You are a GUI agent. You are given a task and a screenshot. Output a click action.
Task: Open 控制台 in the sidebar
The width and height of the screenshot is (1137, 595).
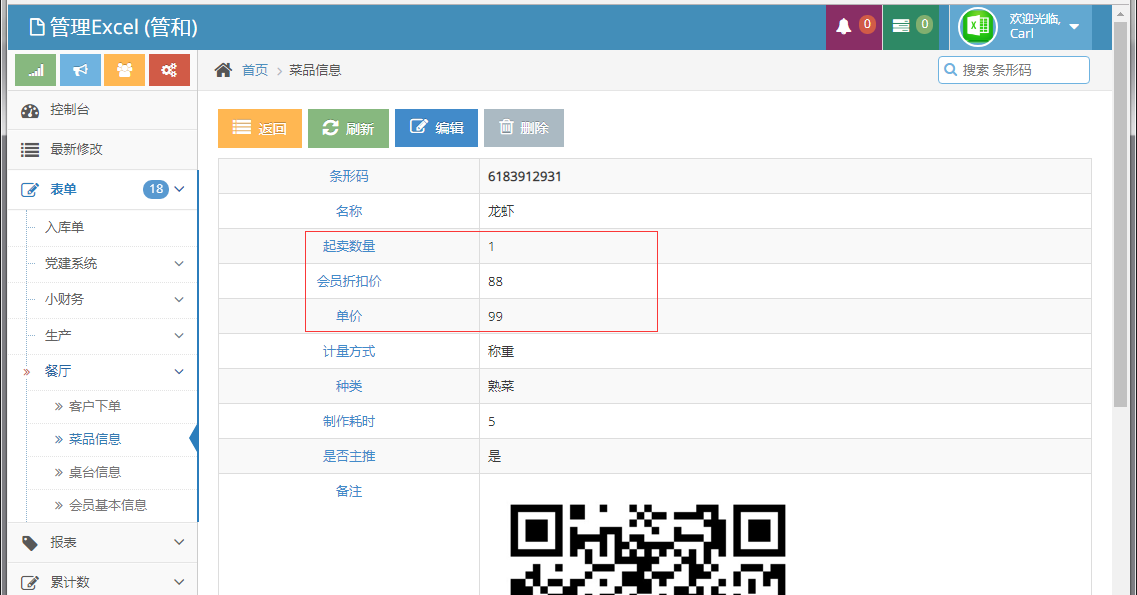click(102, 110)
